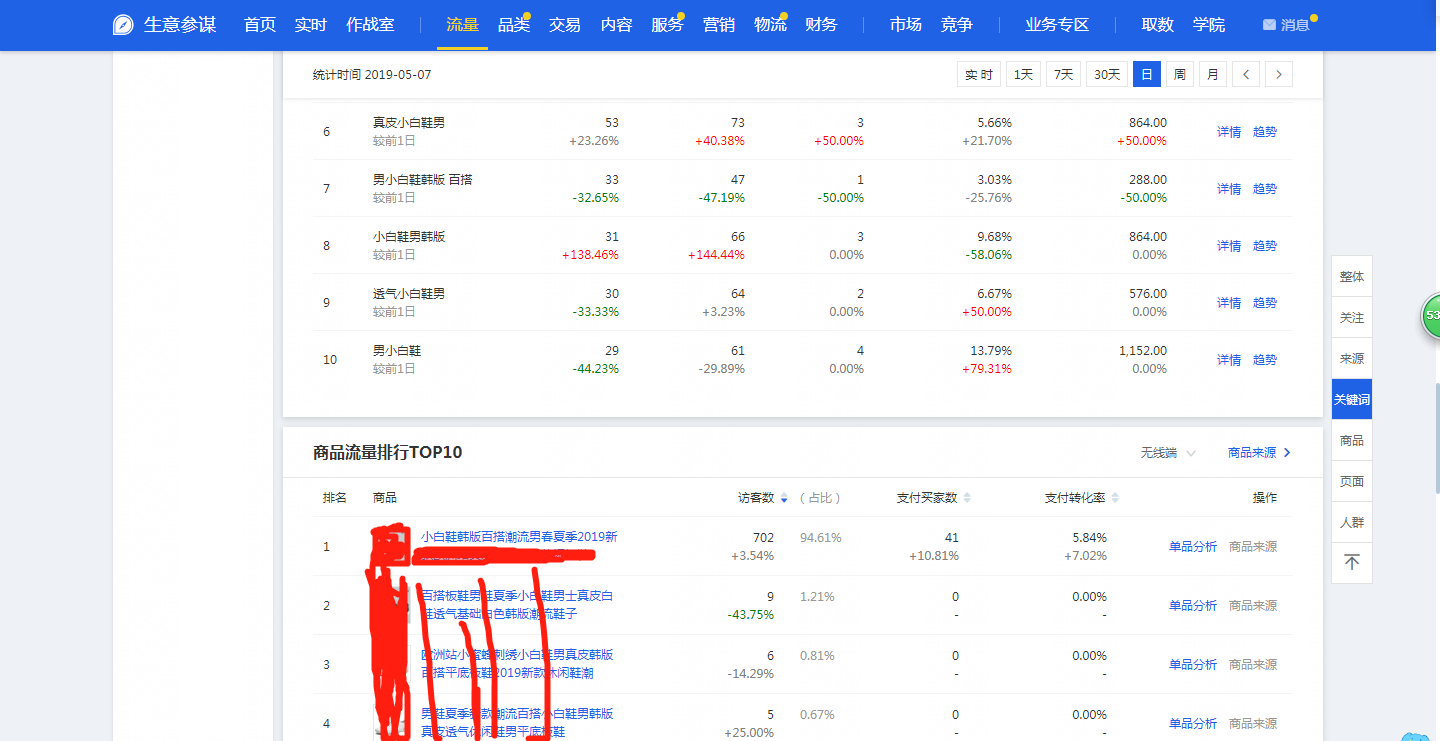The image size is (1440, 741).
Task: Switch to the 交易 navigation tab
Action: click(564, 24)
